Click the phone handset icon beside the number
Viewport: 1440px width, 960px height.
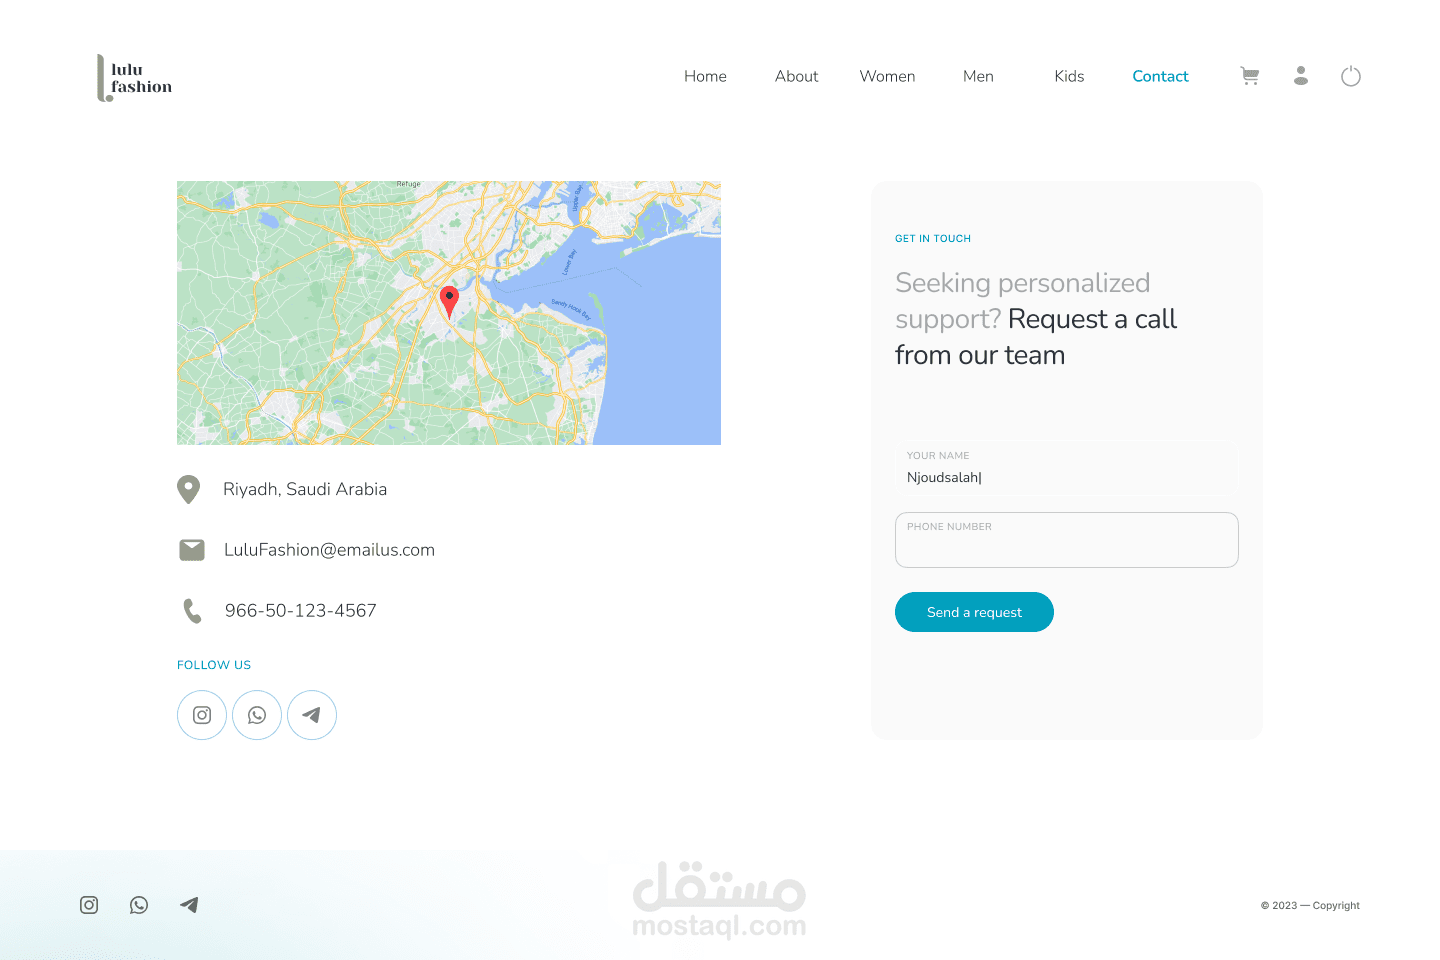click(x=193, y=611)
